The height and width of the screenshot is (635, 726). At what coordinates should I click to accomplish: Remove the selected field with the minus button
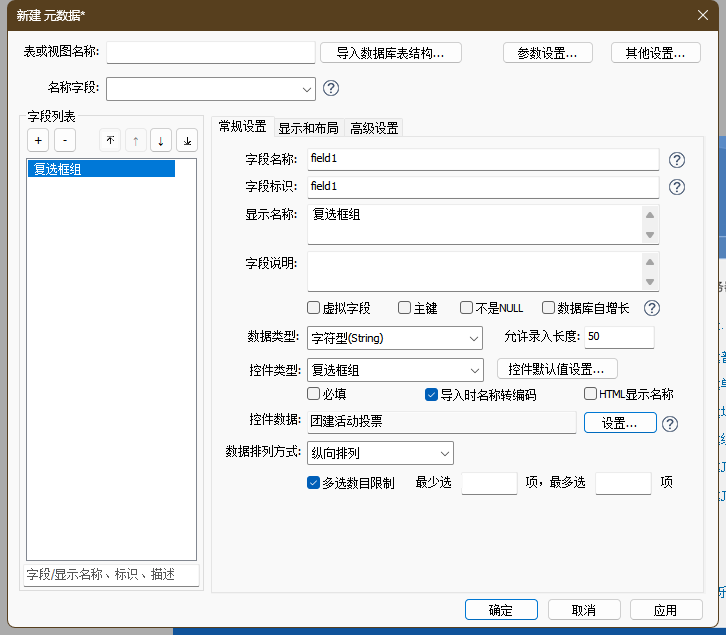(x=64, y=141)
